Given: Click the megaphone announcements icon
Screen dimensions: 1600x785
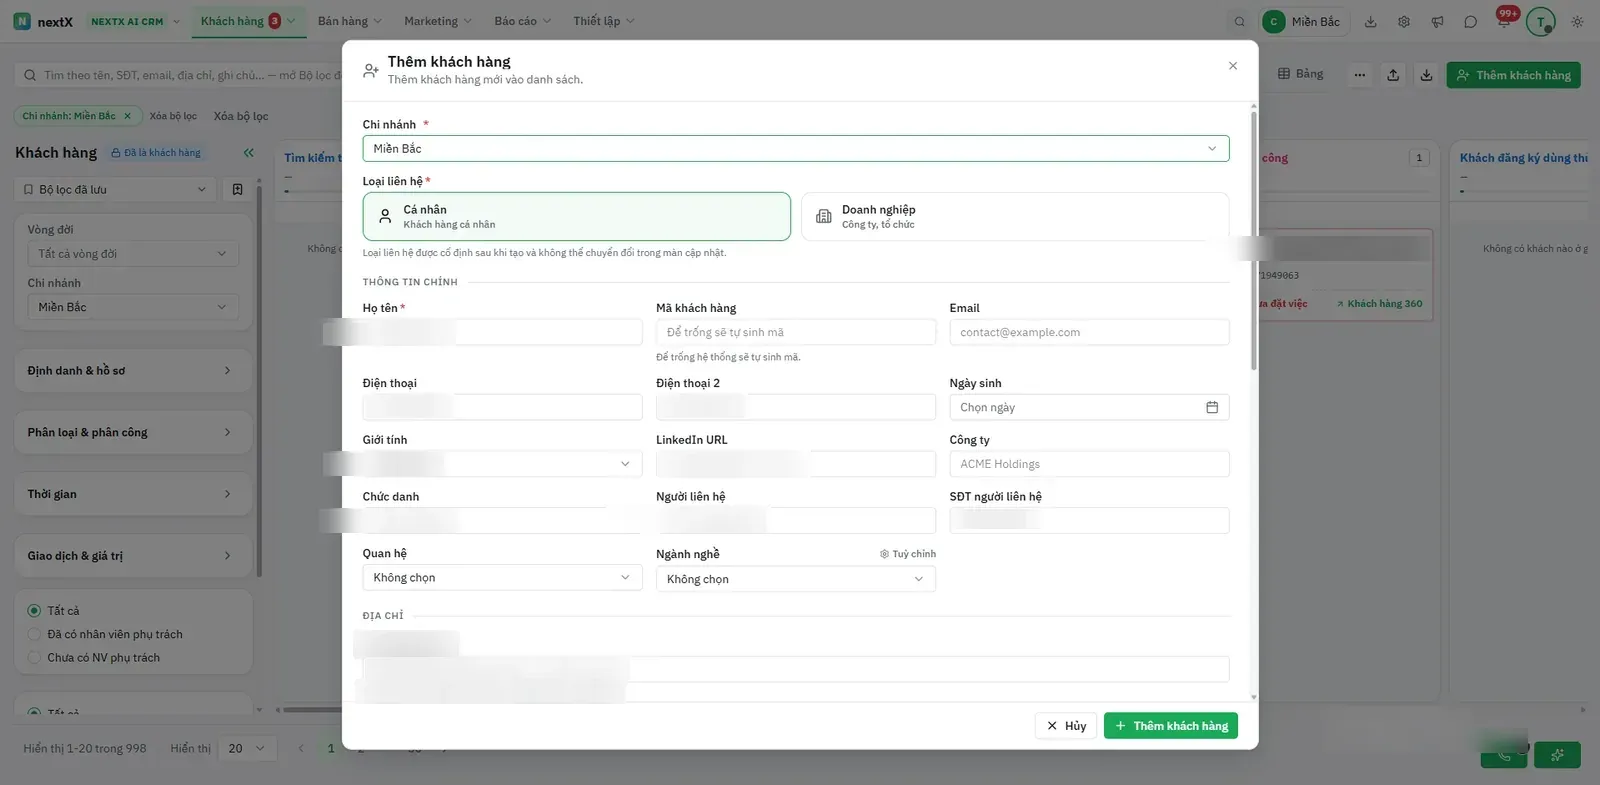Looking at the screenshot, I should (x=1437, y=22).
